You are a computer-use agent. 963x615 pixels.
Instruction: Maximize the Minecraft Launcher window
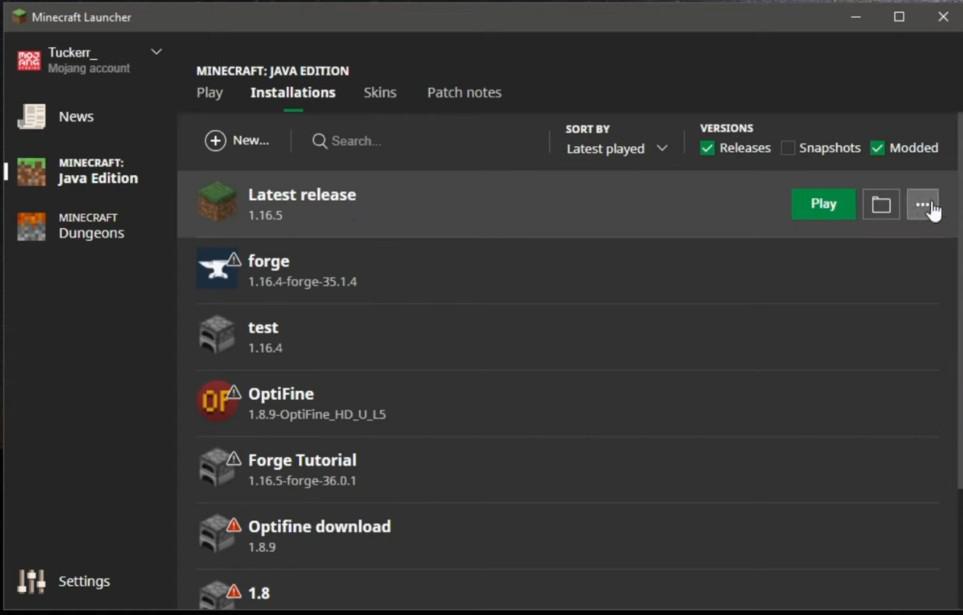[x=899, y=17]
